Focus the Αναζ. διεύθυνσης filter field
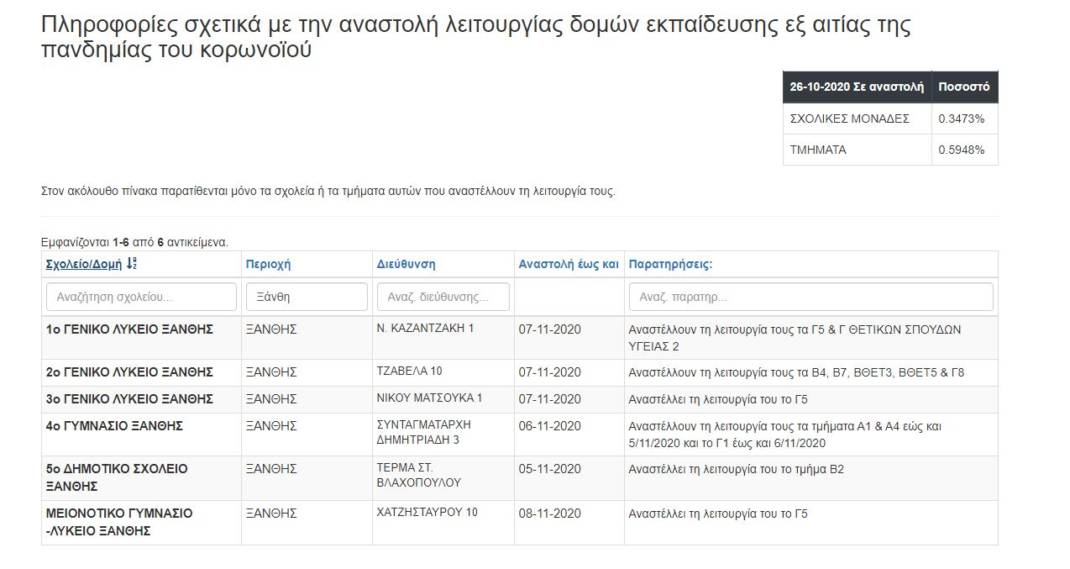This screenshot has height=569, width=1070. pyautogui.click(x=444, y=297)
